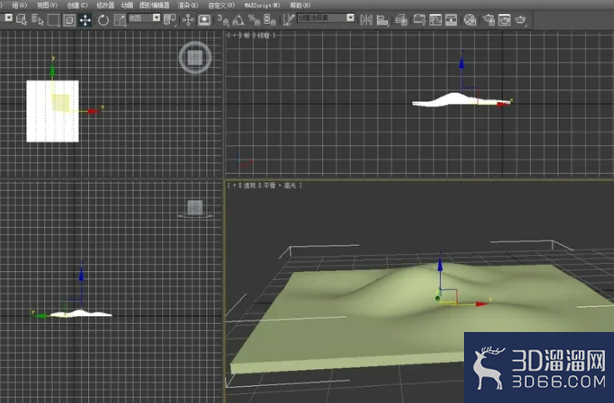The image size is (614, 403).
Task: Enable the Select and Manipulate tool
Action: pos(188,20)
